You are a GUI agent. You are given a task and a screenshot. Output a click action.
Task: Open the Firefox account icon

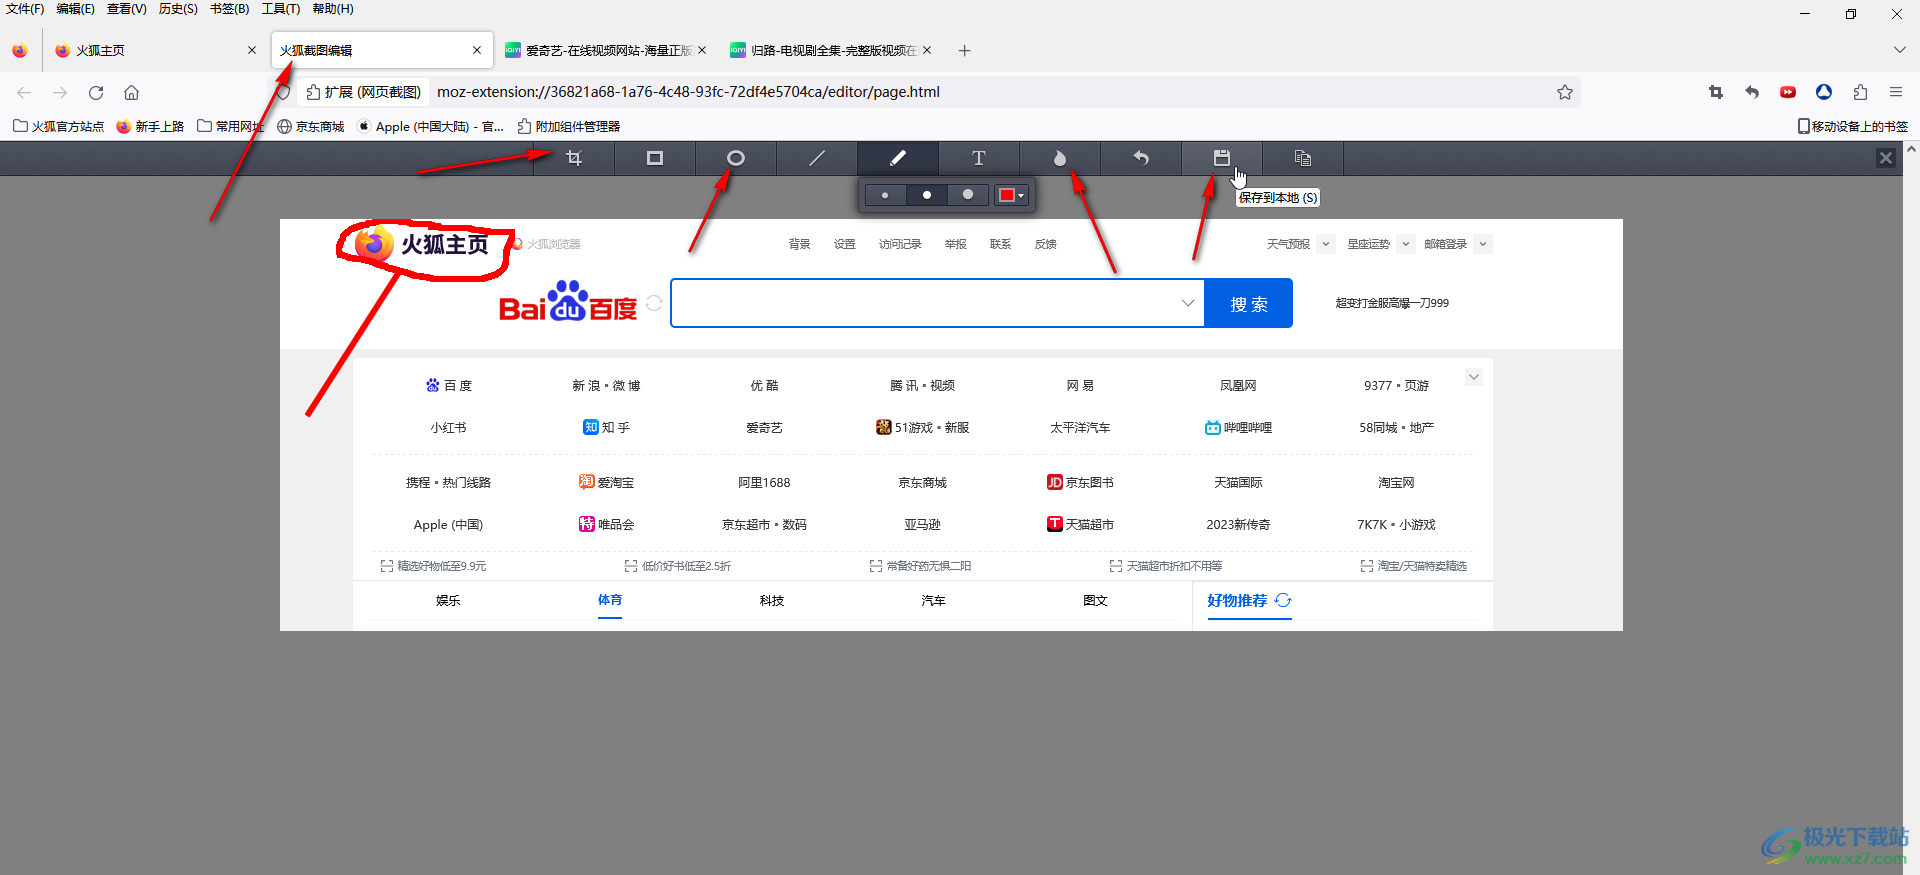pyautogui.click(x=1824, y=92)
